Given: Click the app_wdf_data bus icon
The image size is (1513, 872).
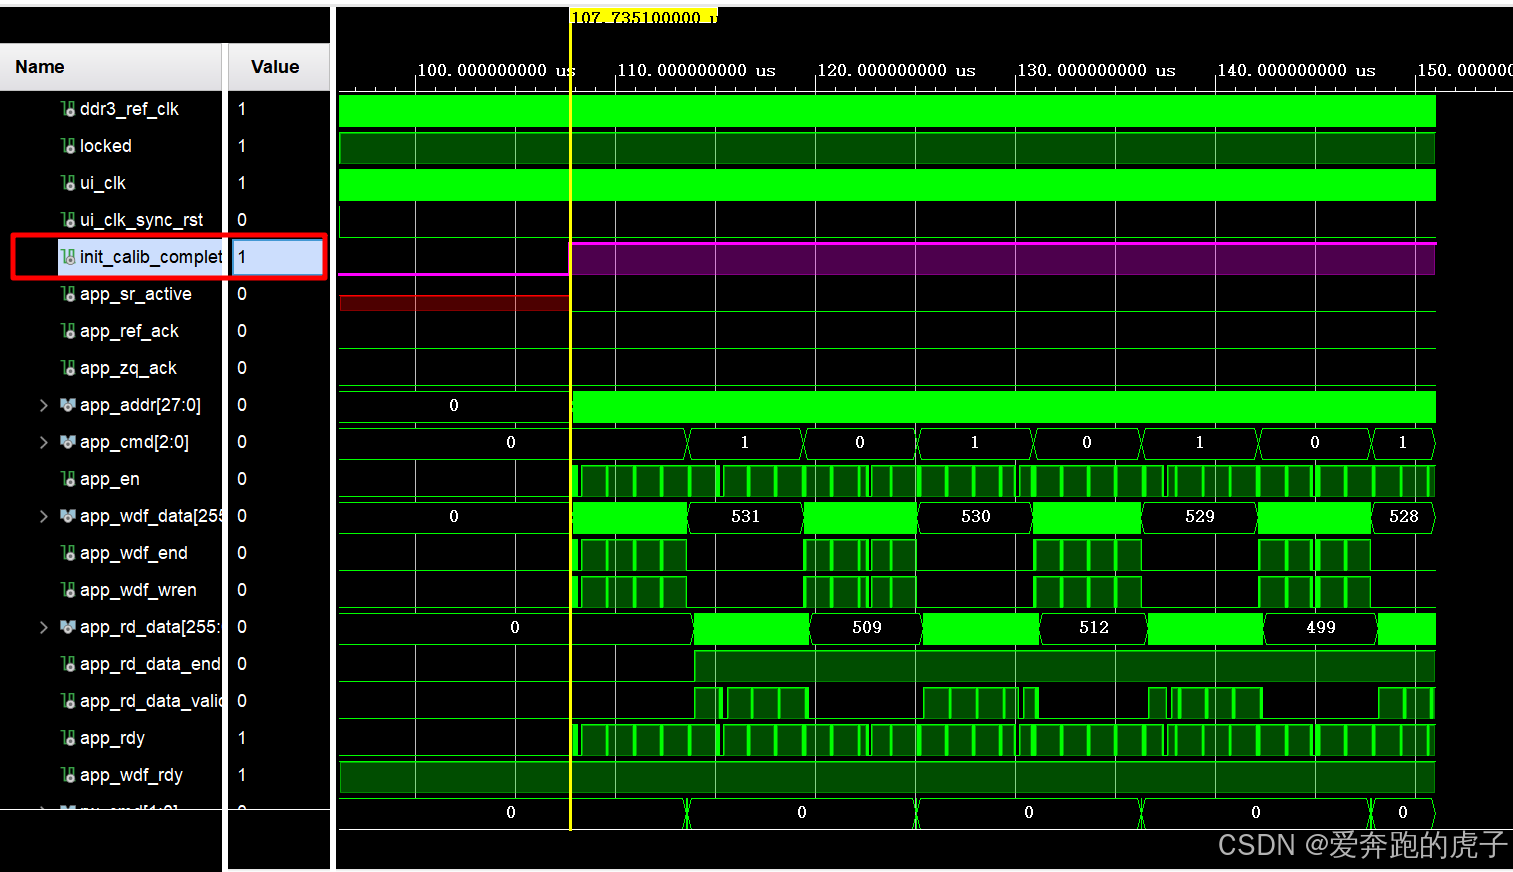Looking at the screenshot, I should (x=68, y=516).
